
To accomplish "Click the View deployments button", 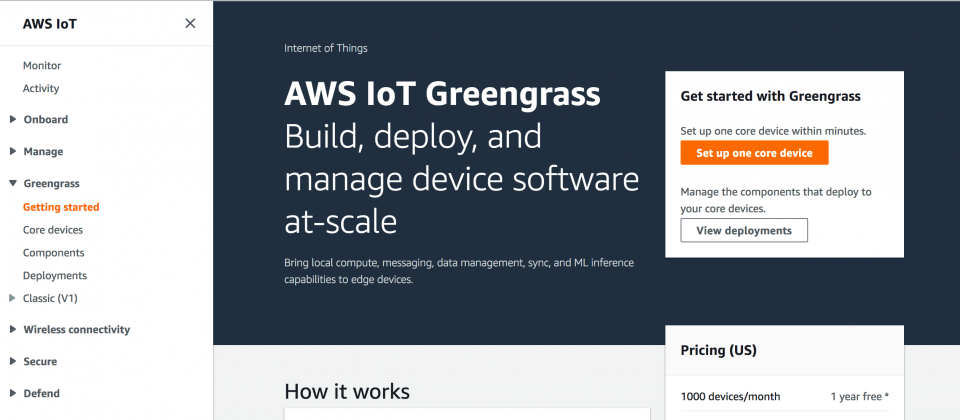I will (x=744, y=230).
